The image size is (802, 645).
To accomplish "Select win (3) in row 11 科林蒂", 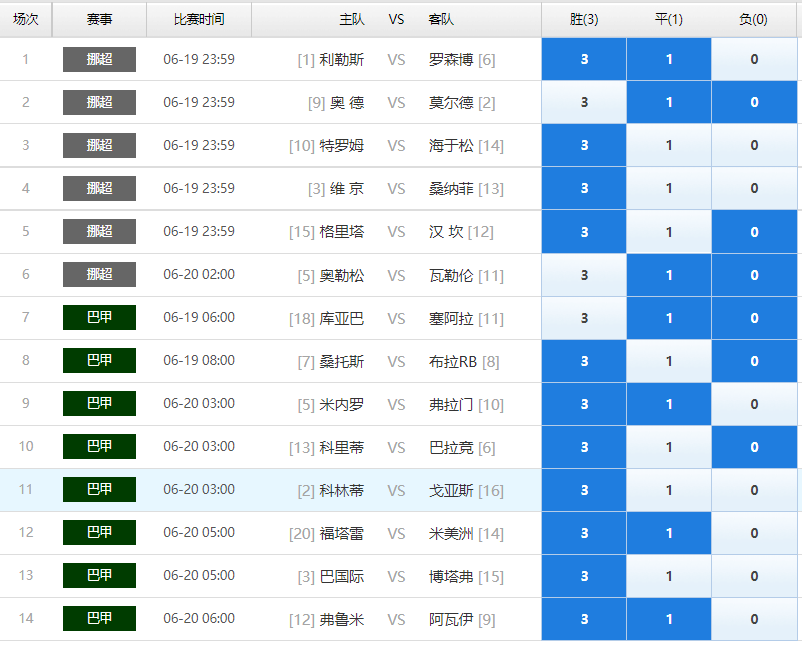I will tap(584, 490).
